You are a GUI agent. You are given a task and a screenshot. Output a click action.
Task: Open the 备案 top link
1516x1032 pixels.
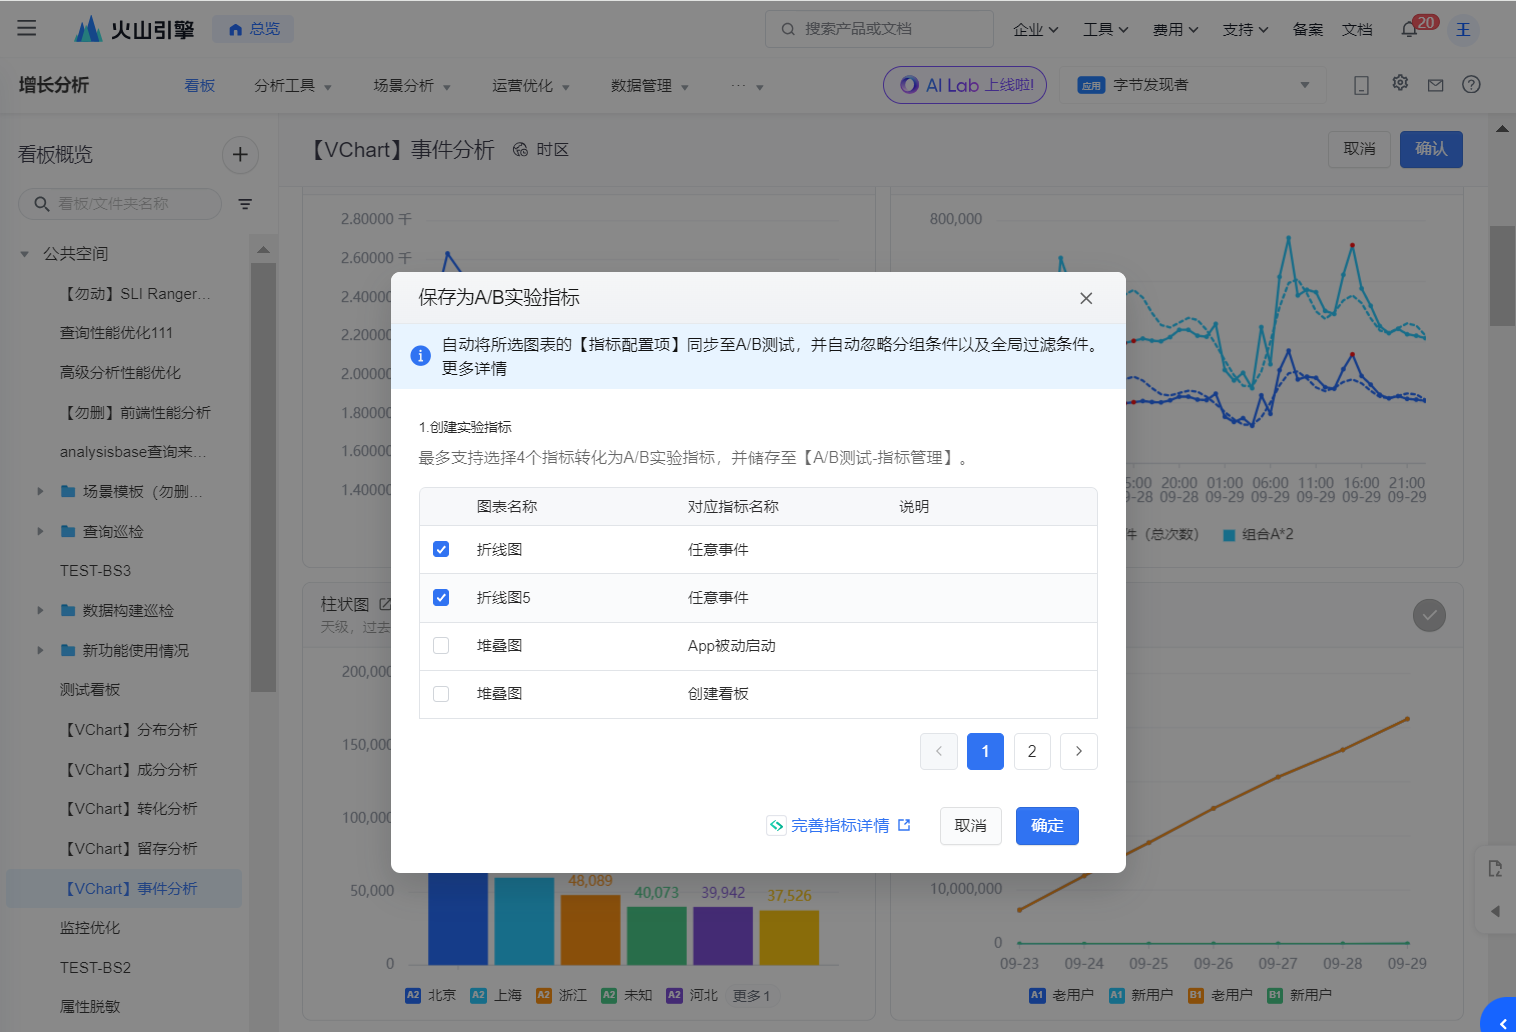1308,29
